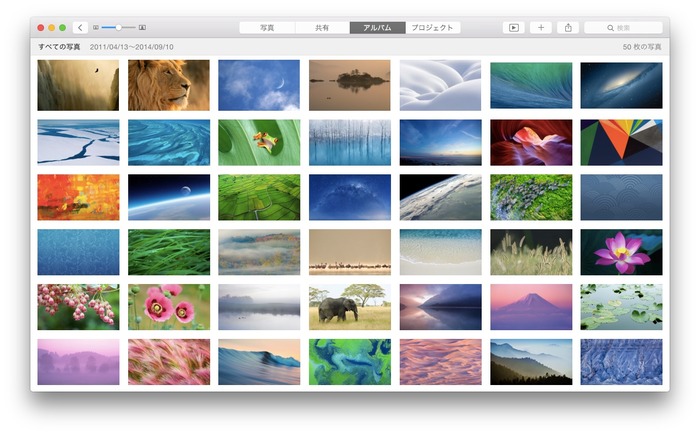The width and height of the screenshot is (700, 435).
Task: Select the pink berries branch photo
Action: [x=78, y=307]
